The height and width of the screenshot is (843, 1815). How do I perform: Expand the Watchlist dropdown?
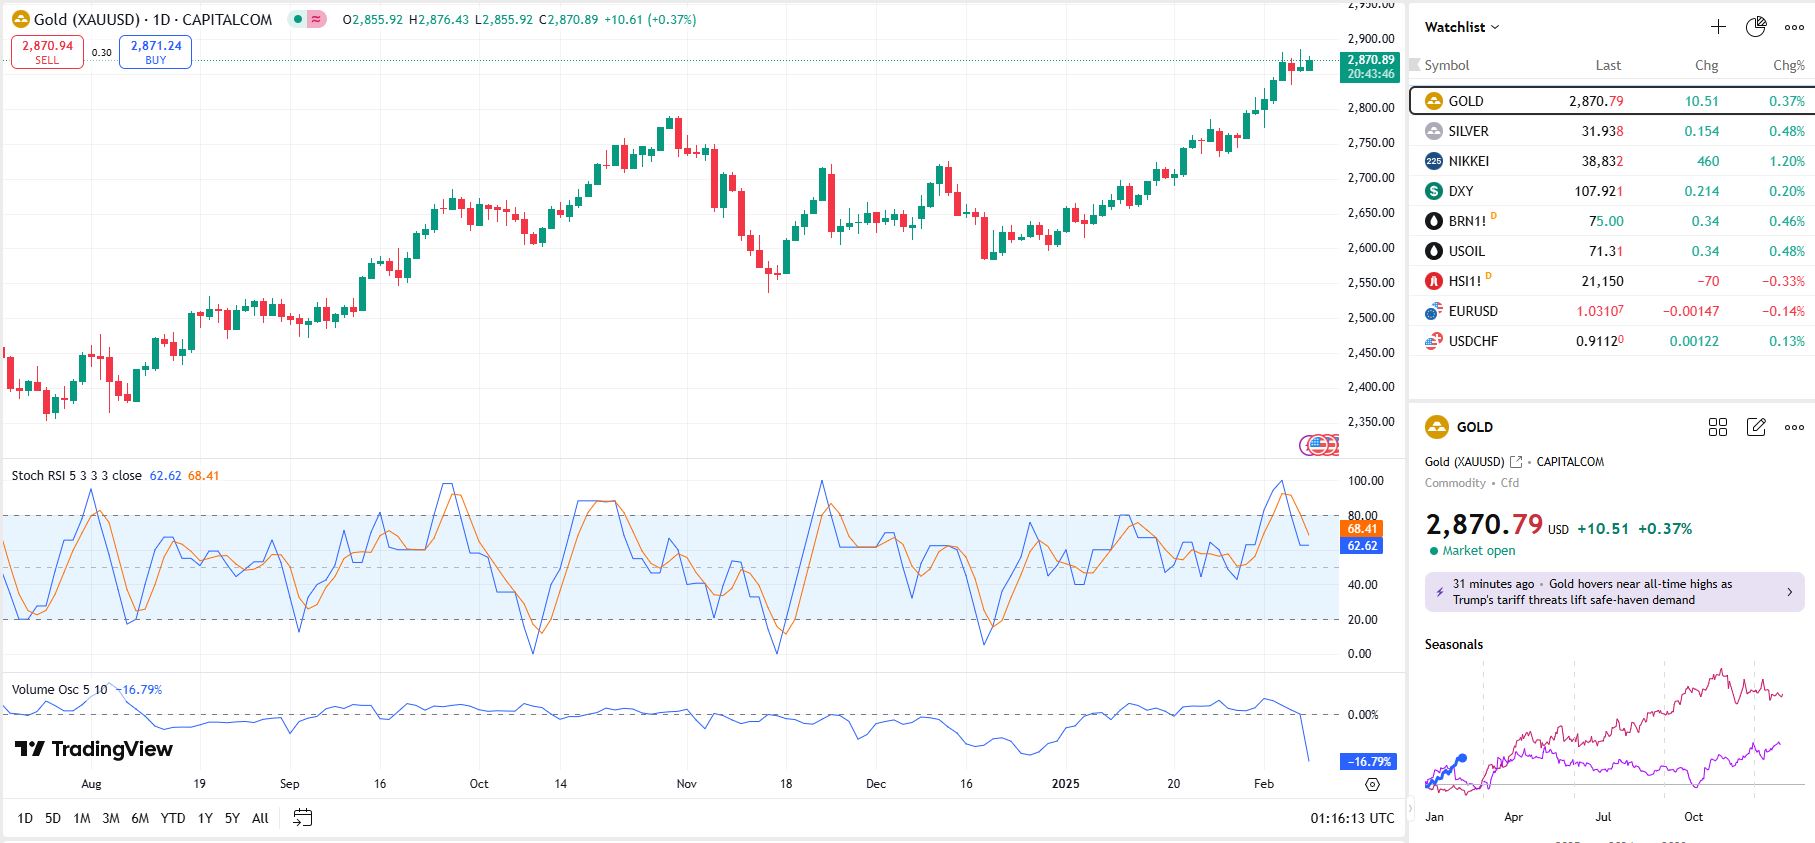pos(1462,27)
